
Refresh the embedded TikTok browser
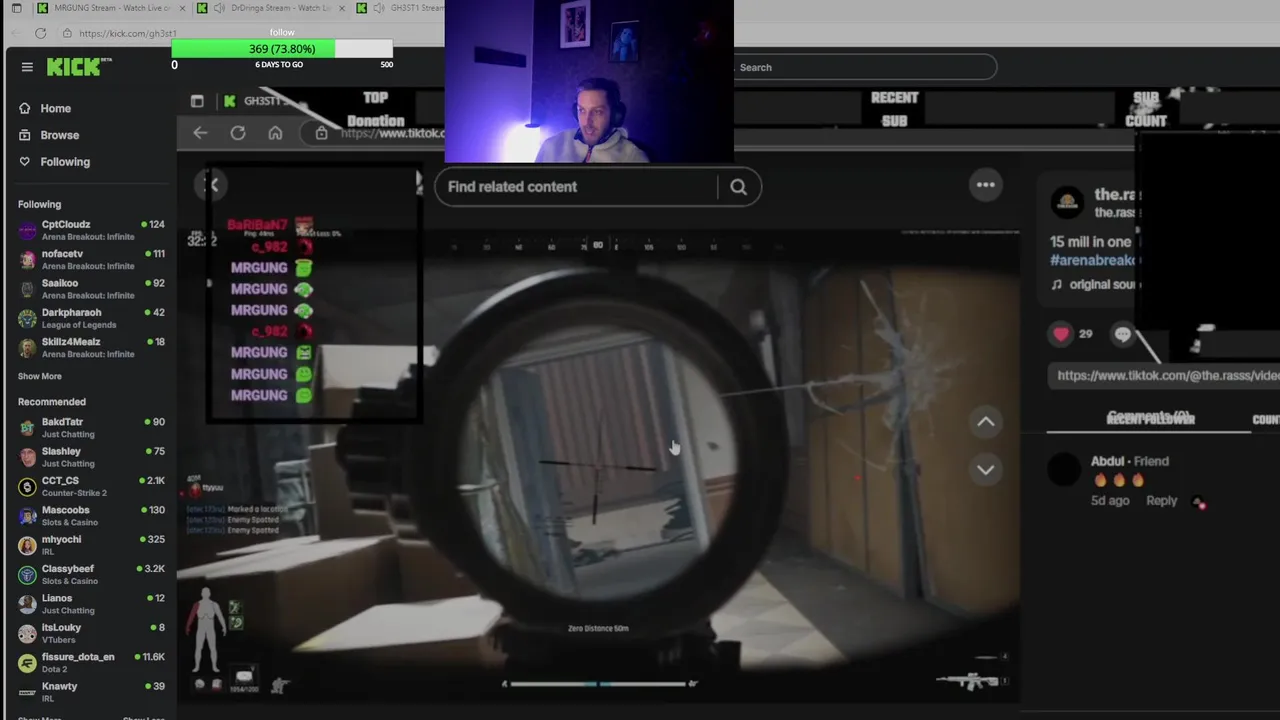[238, 133]
